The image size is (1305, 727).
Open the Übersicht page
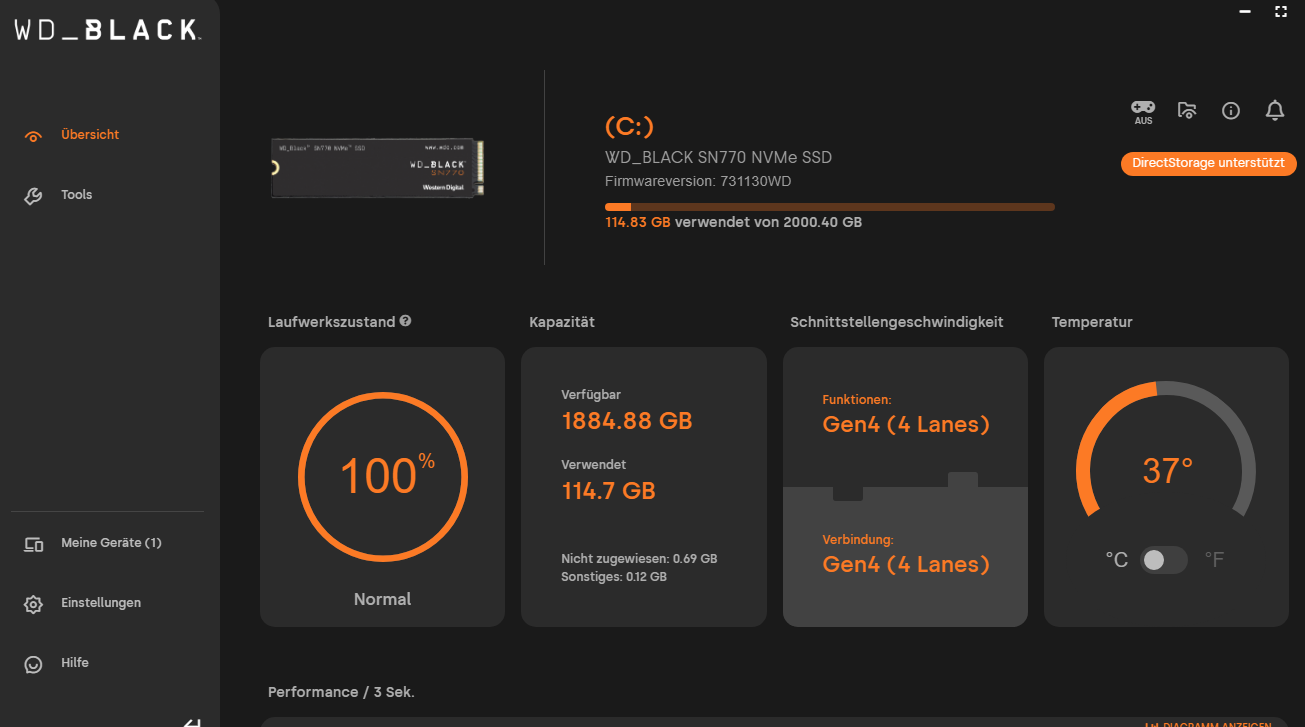pyautogui.click(x=90, y=135)
